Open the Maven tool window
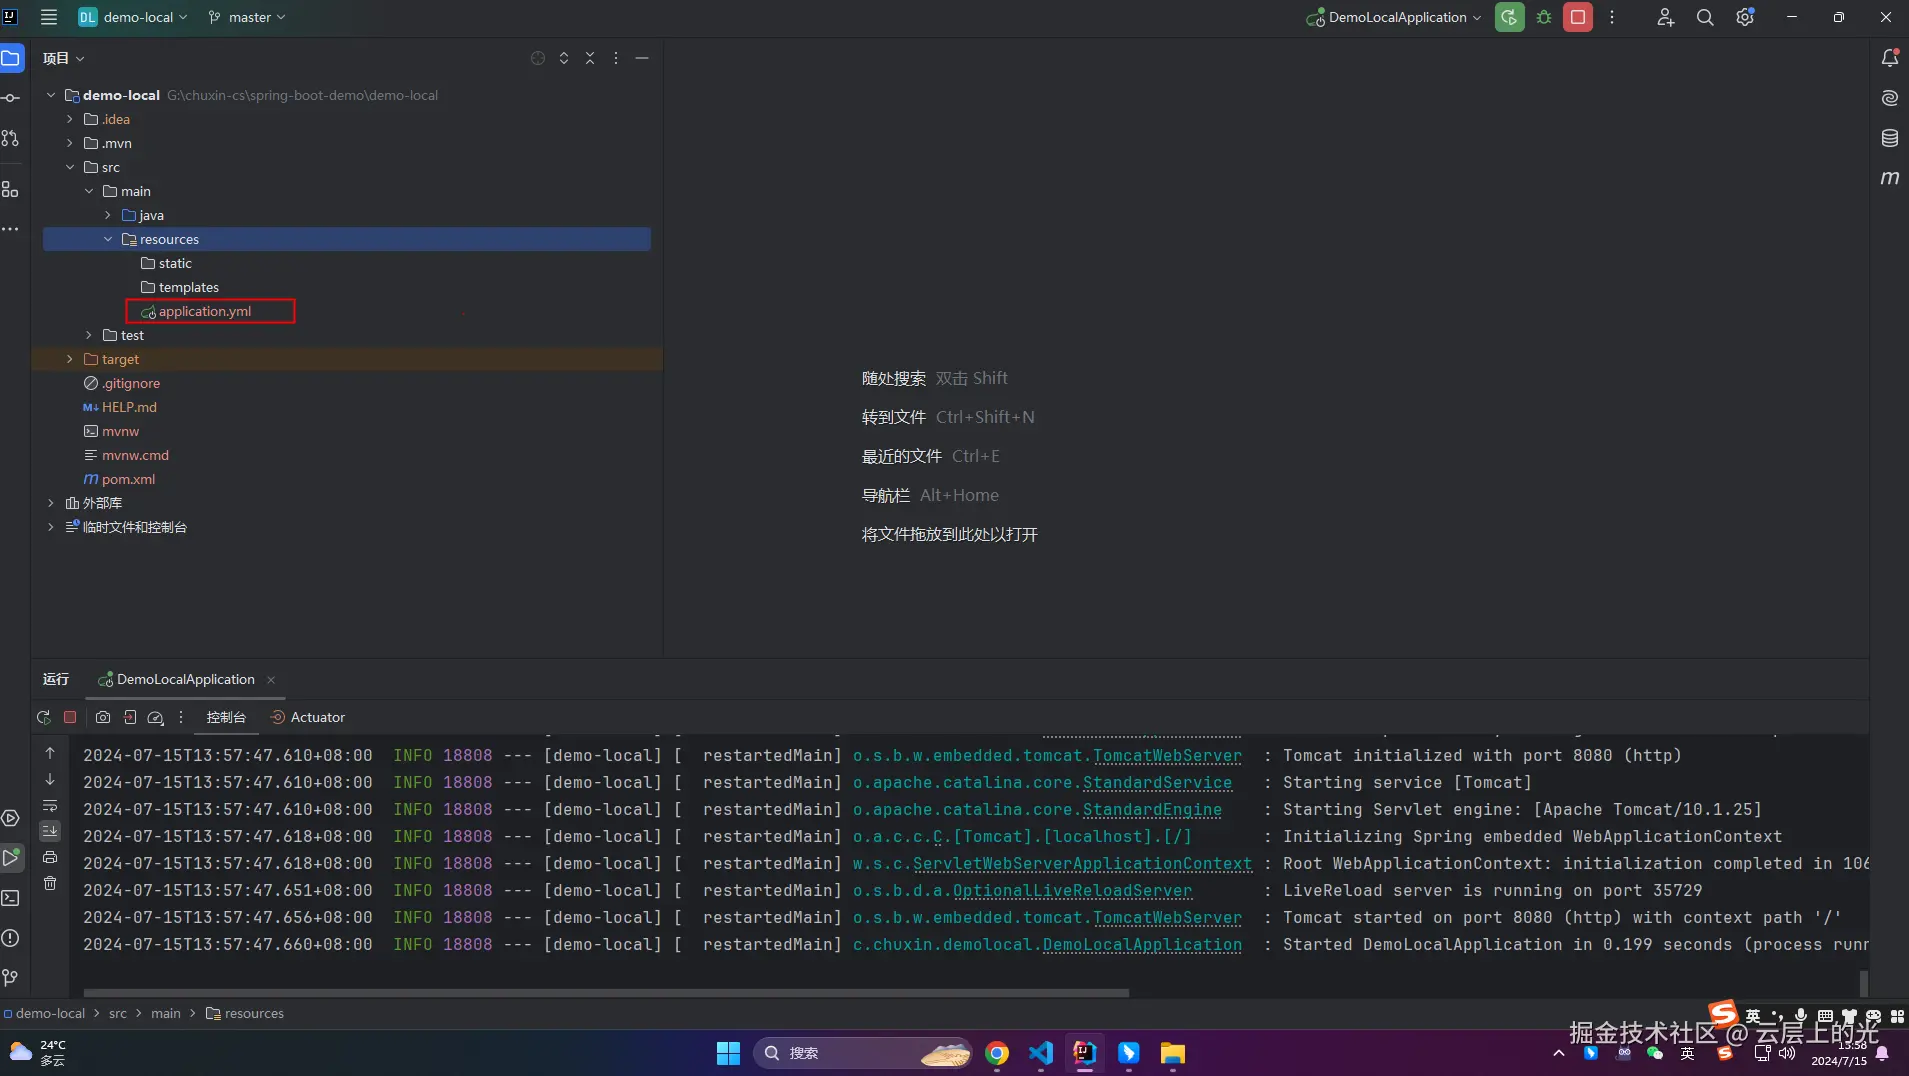This screenshot has height=1076, width=1909. (x=1889, y=178)
